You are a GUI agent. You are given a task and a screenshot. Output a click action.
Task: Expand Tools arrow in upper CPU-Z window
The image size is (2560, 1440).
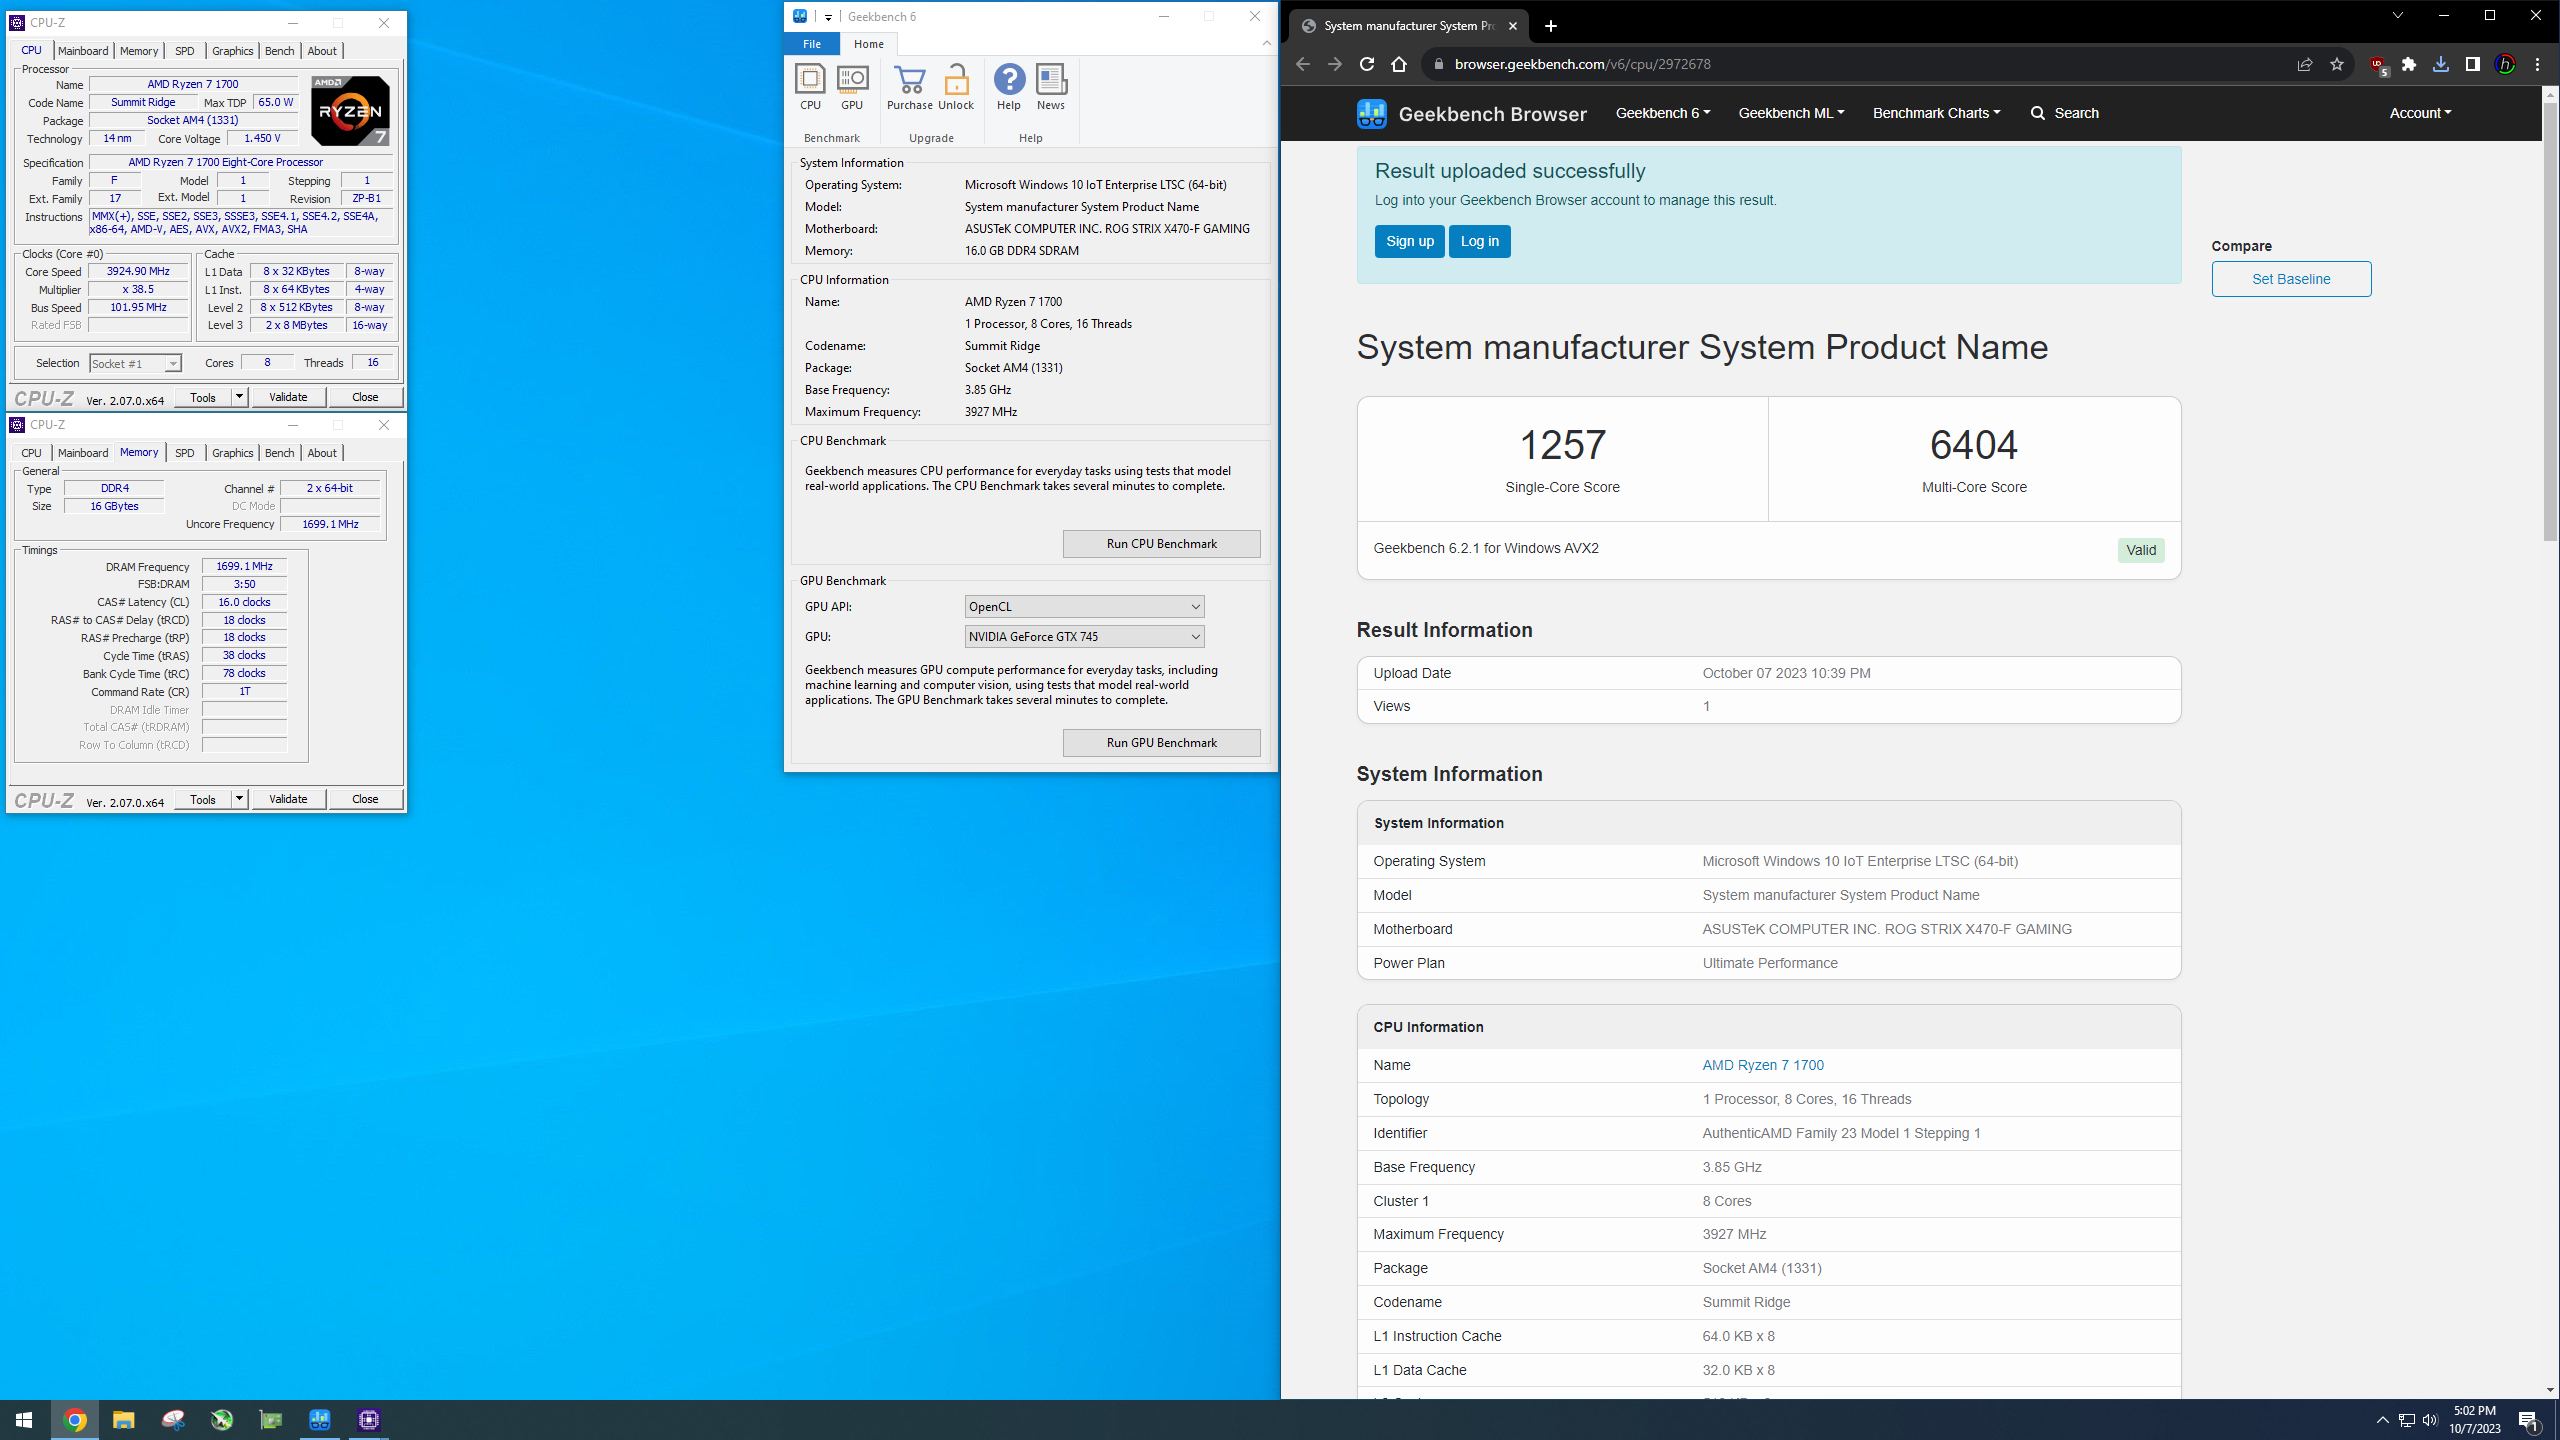[x=239, y=397]
